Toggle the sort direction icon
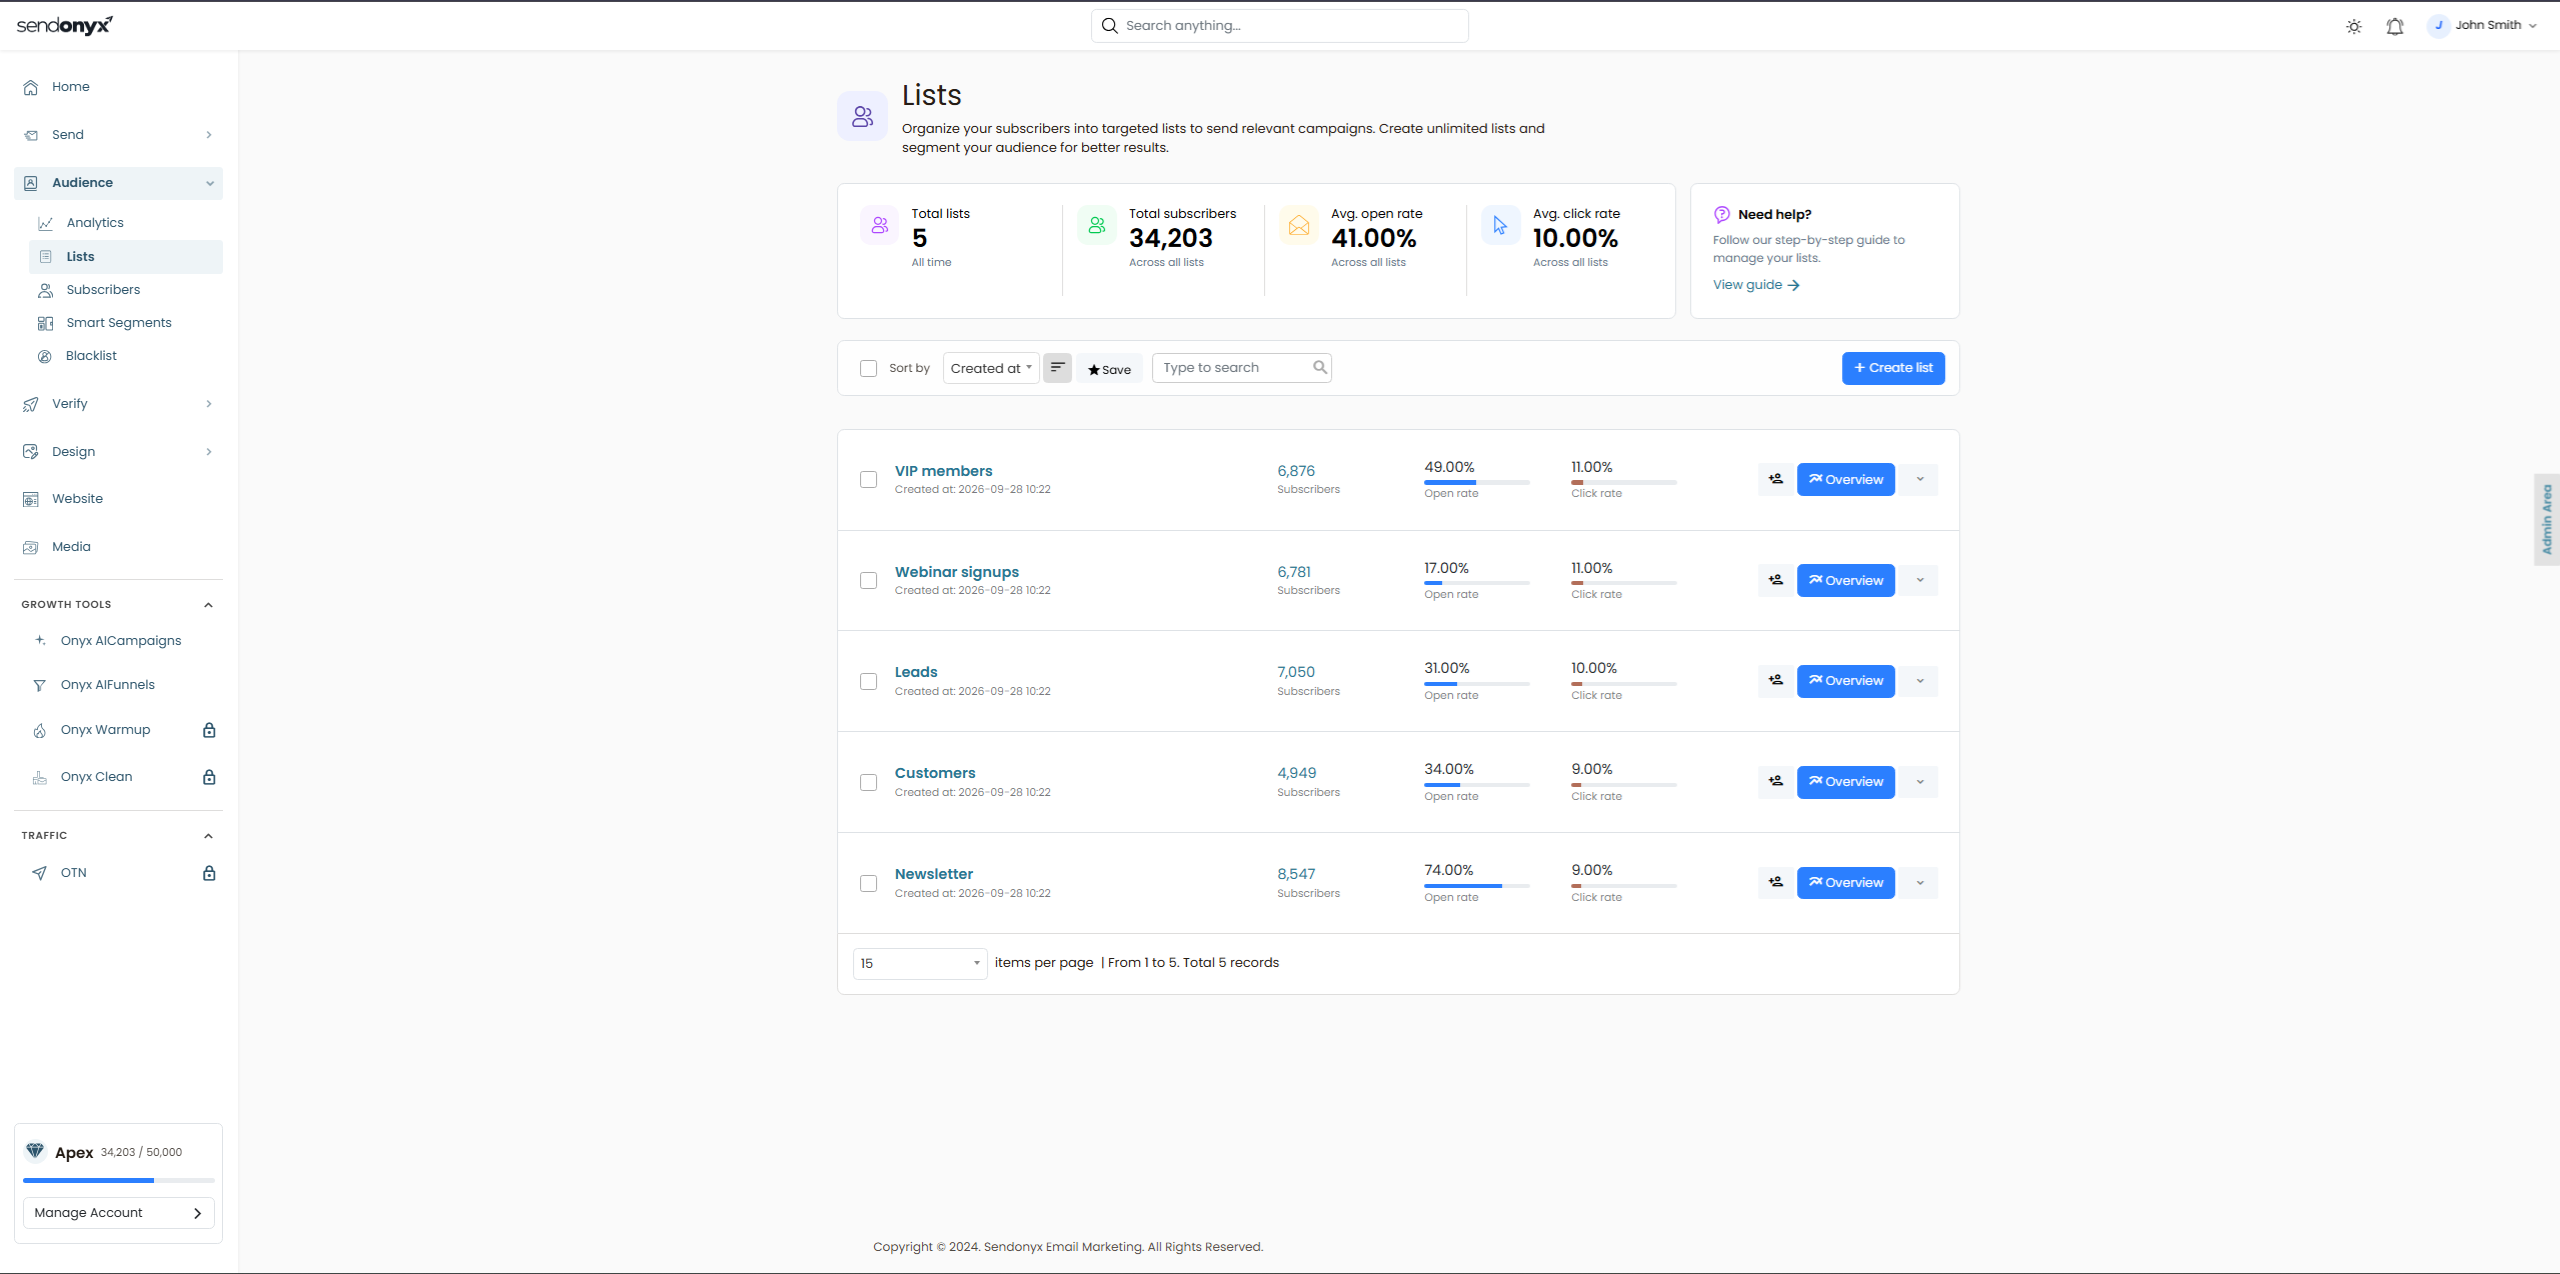 tap(1057, 368)
